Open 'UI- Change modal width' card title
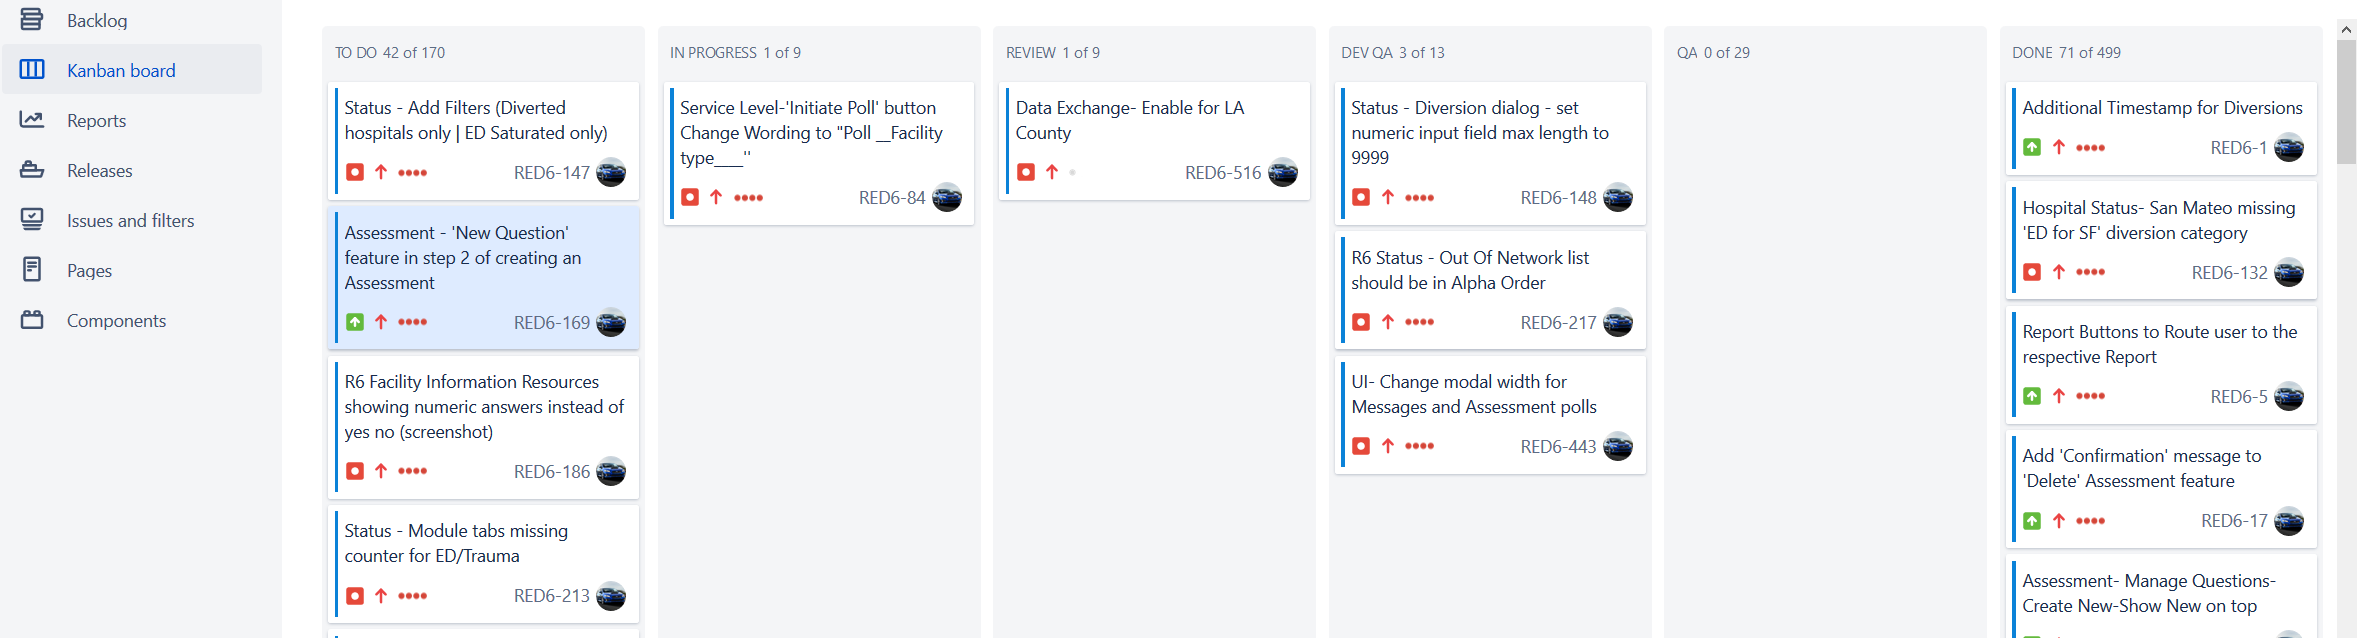2372x638 pixels. click(x=1474, y=394)
